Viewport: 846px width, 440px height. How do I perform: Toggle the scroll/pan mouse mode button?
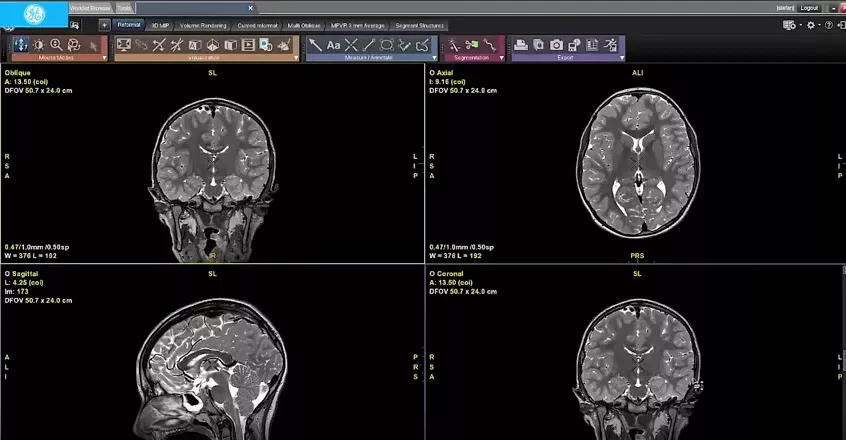[21, 45]
